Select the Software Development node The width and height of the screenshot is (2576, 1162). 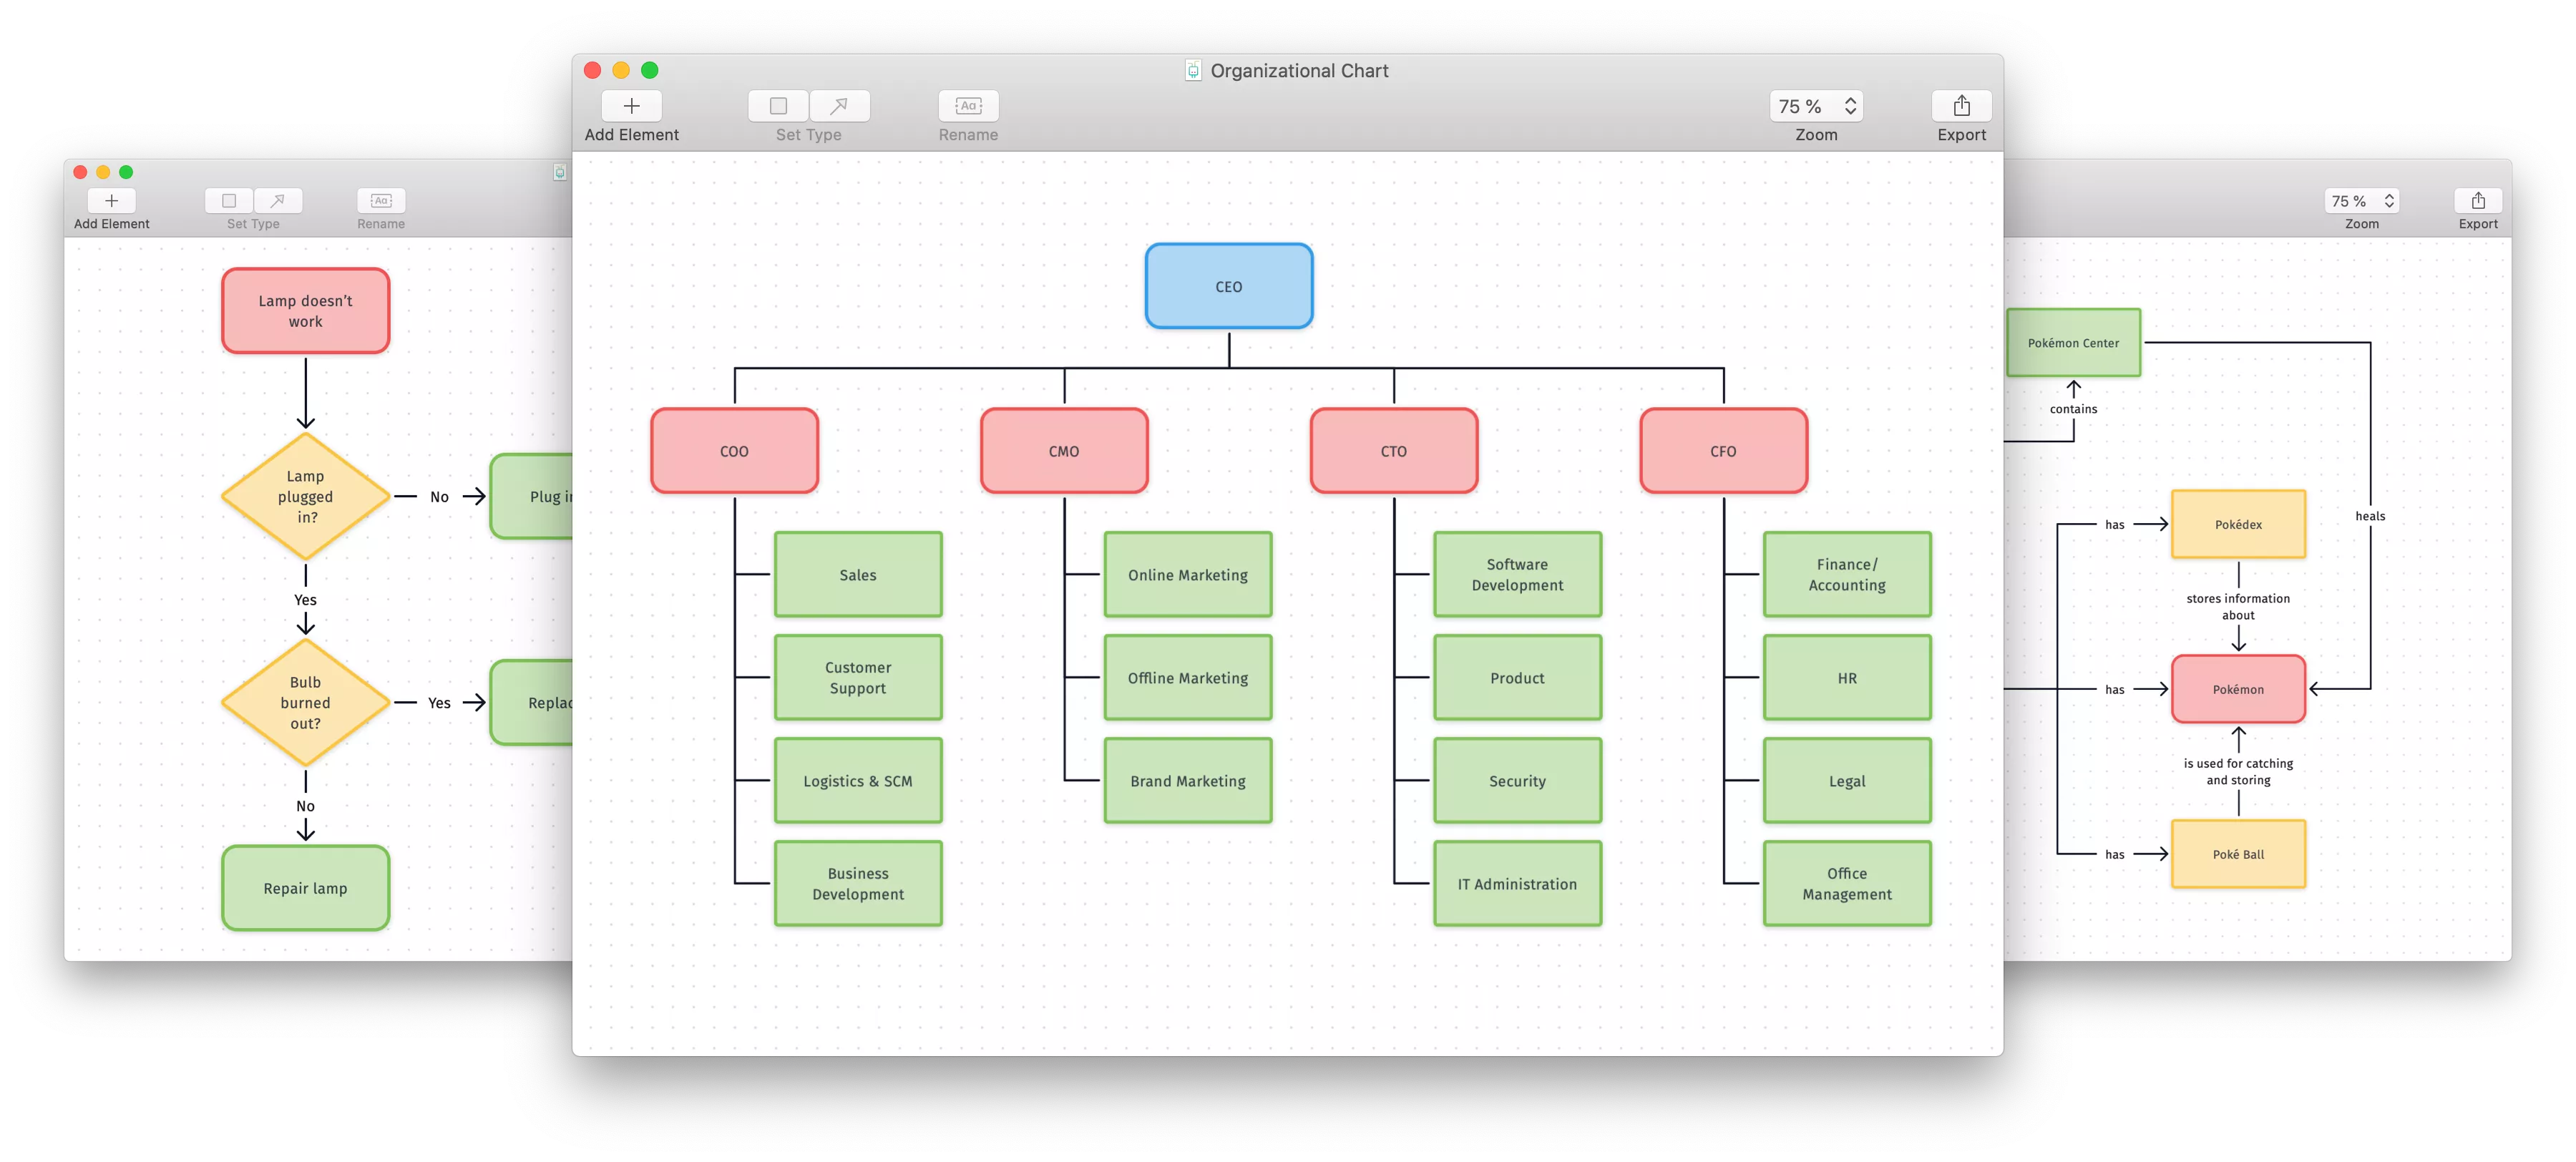pos(1515,574)
